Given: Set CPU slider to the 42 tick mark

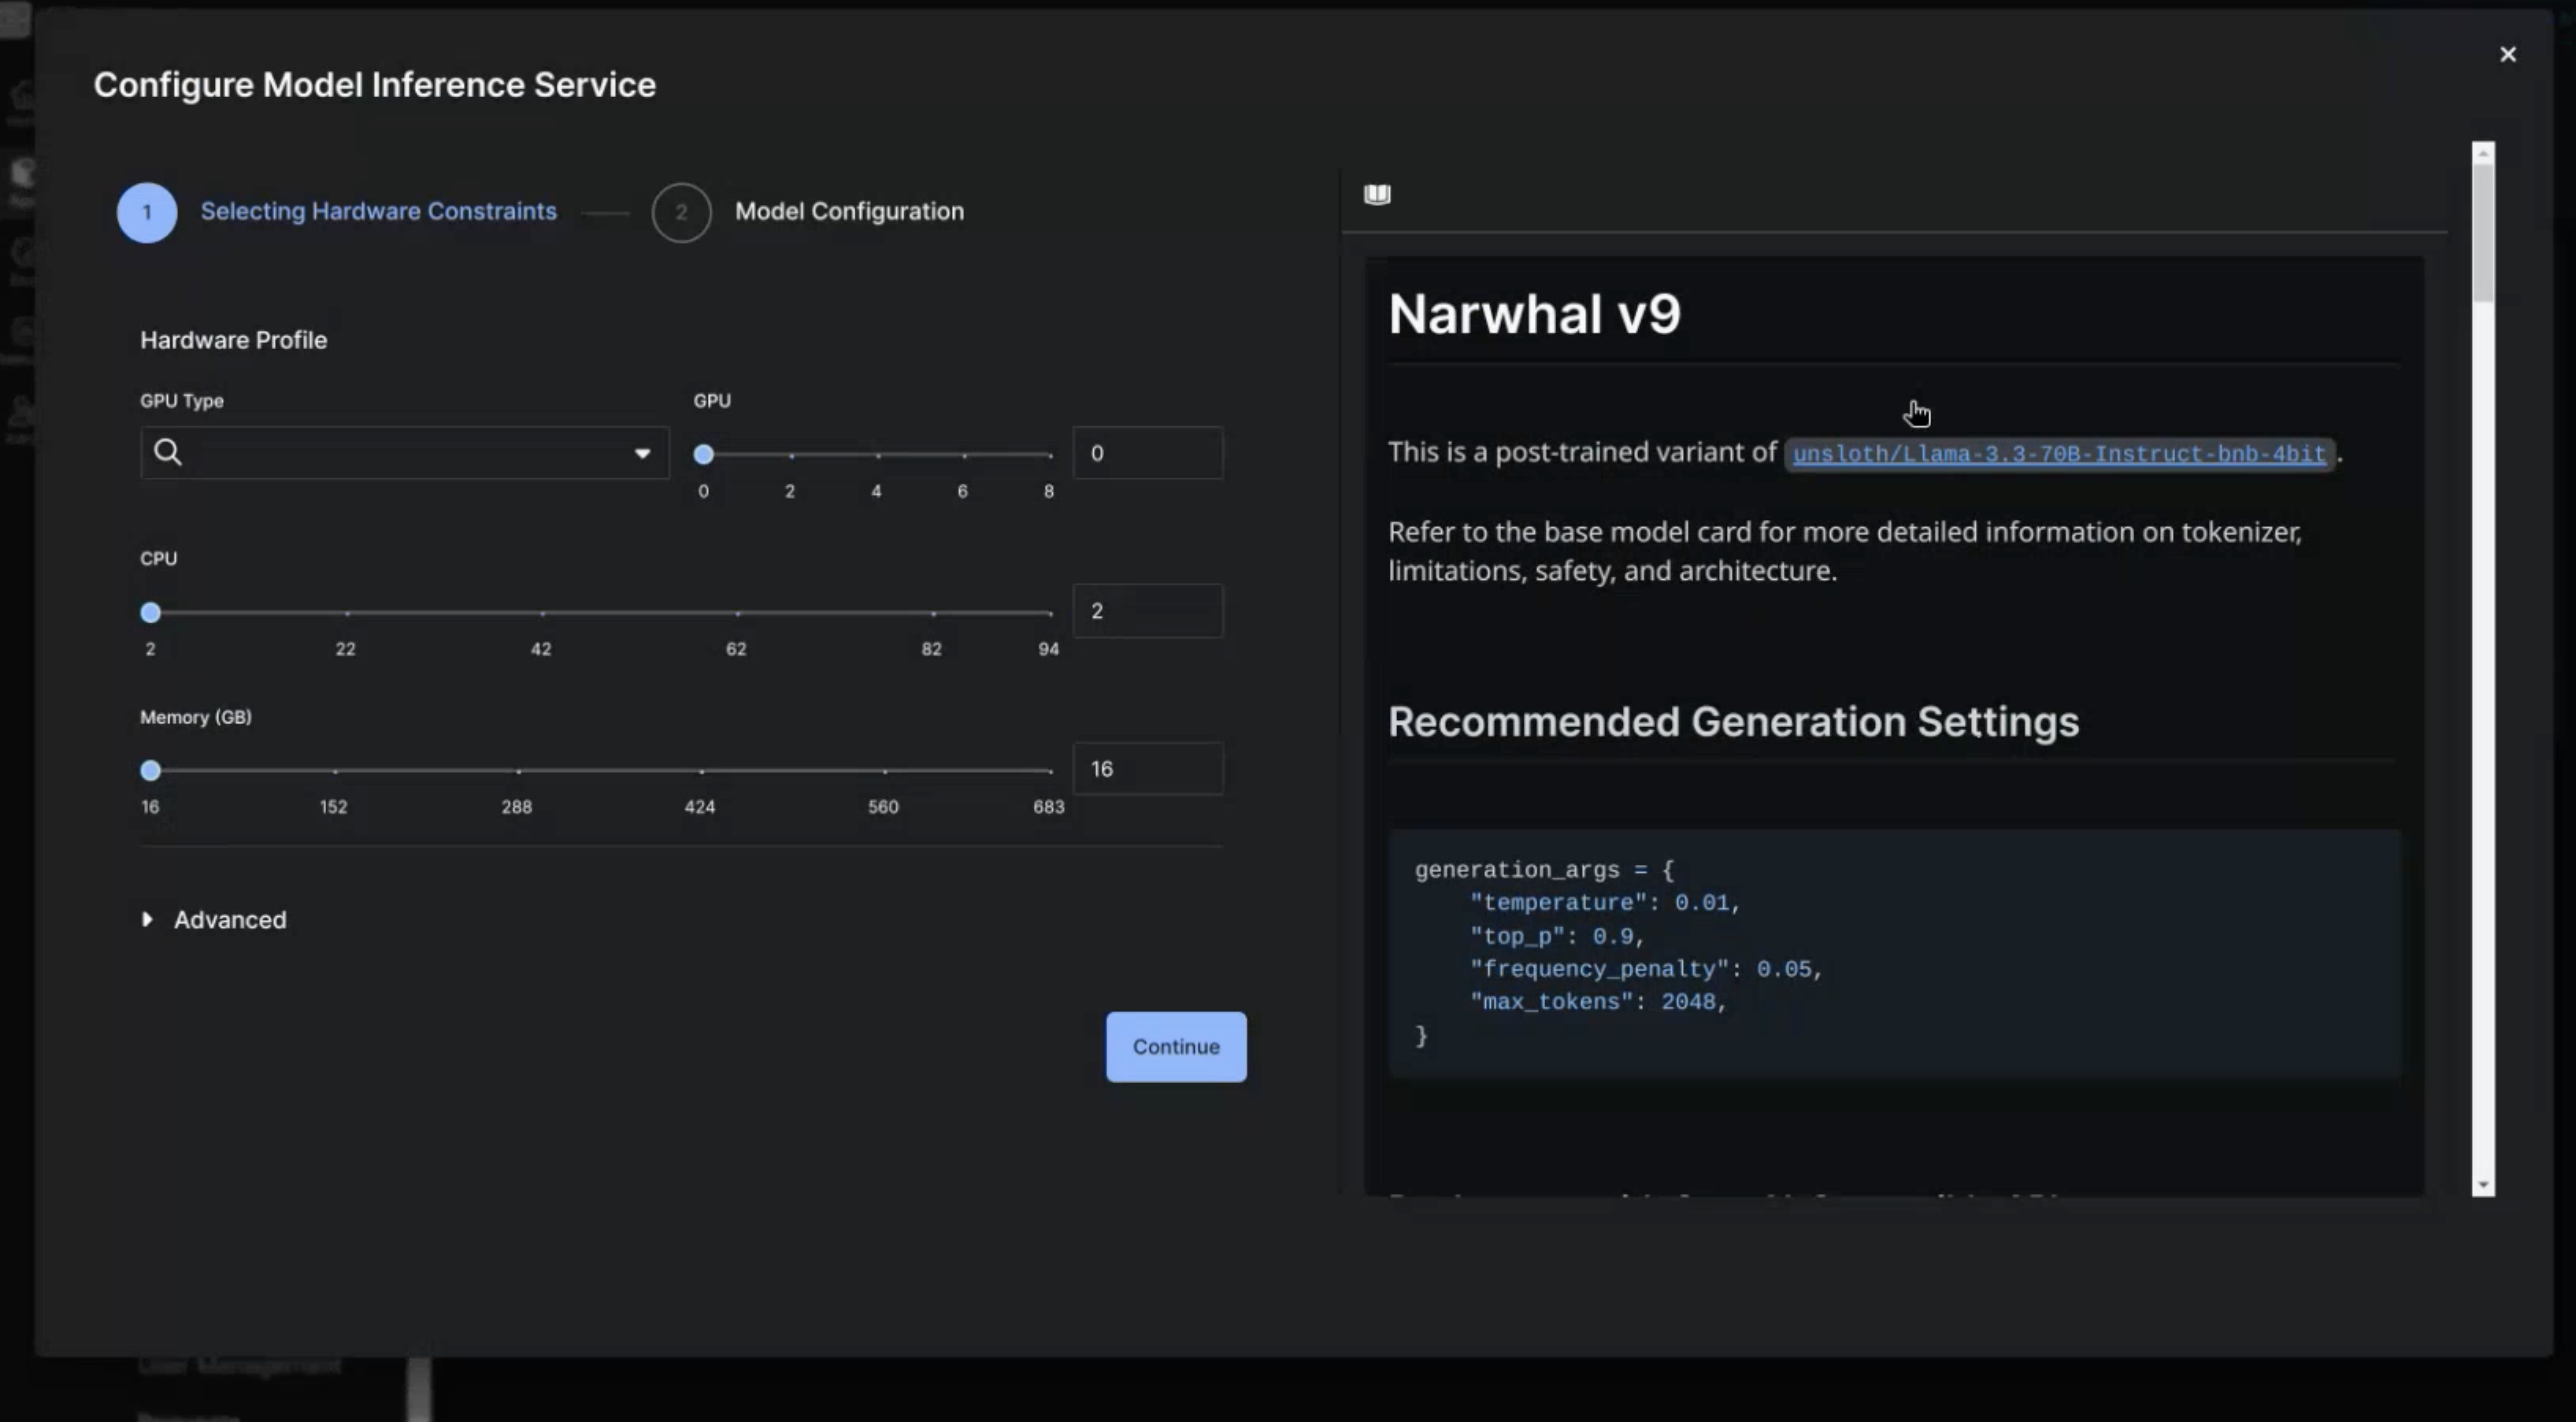Looking at the screenshot, I should pyautogui.click(x=542, y=613).
